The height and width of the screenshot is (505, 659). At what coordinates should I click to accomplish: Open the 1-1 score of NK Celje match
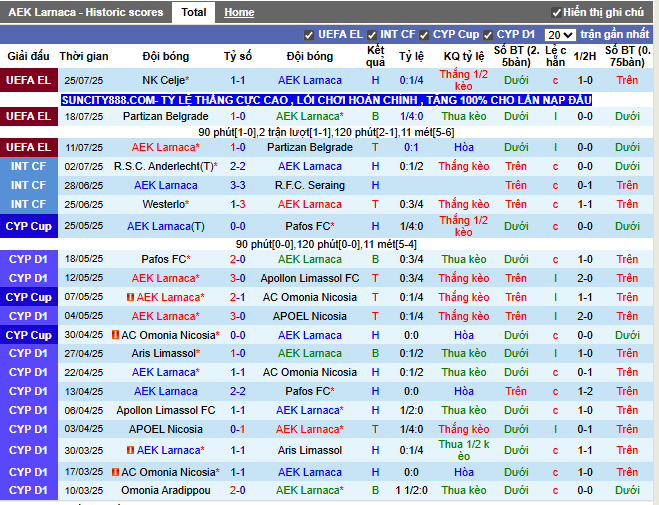237,80
